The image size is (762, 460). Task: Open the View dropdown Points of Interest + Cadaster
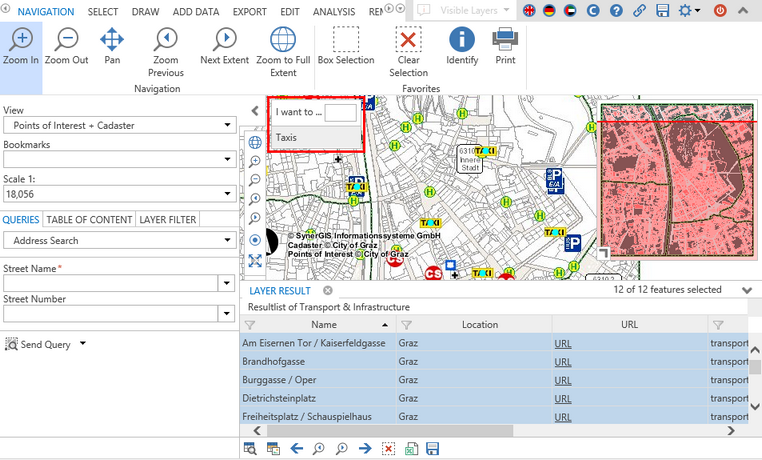click(120, 125)
